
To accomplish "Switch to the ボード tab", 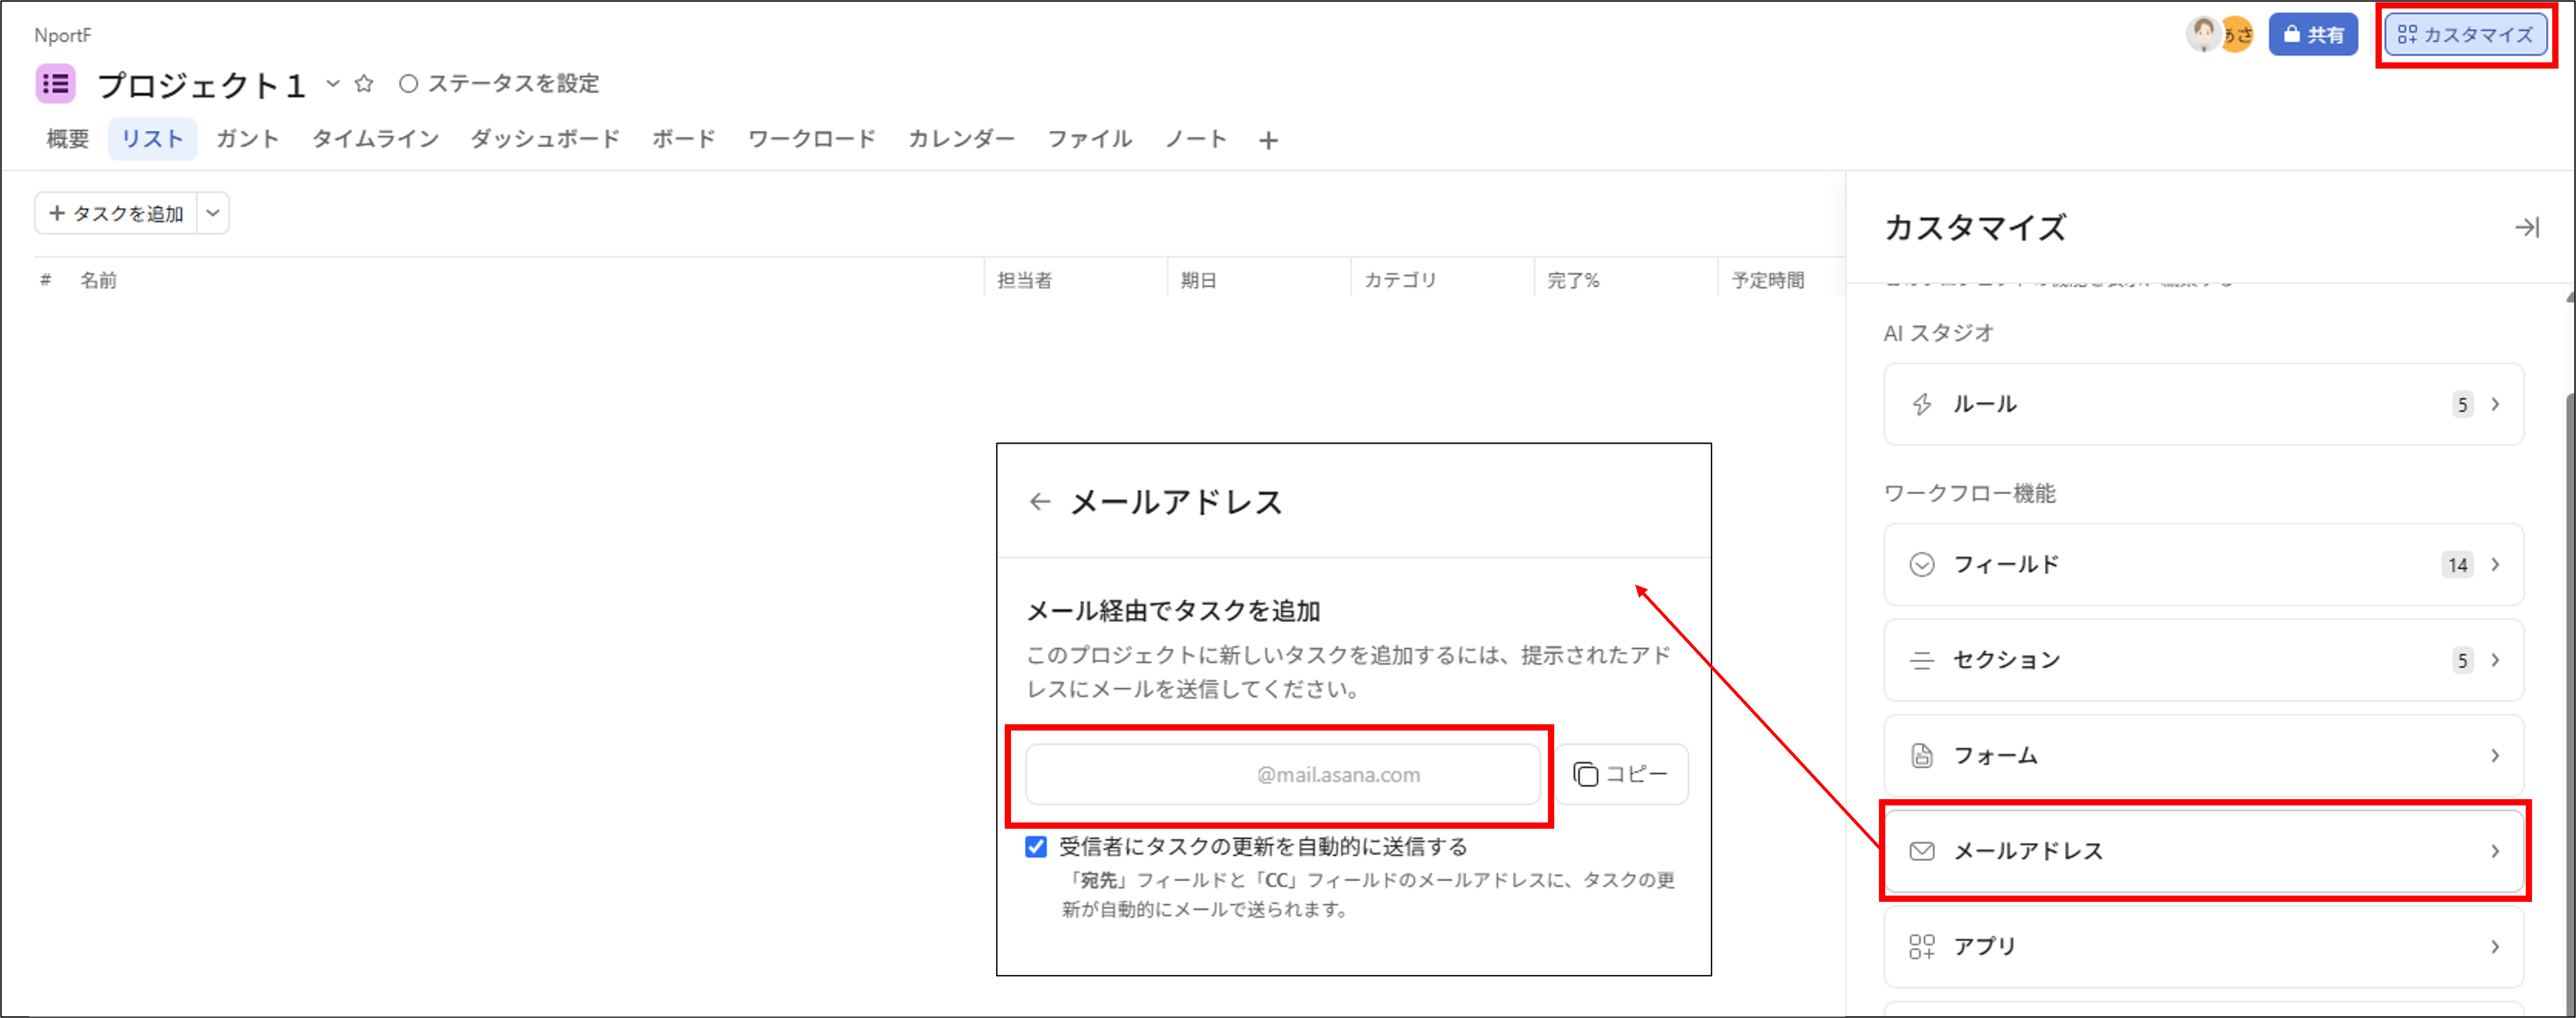I will (684, 139).
